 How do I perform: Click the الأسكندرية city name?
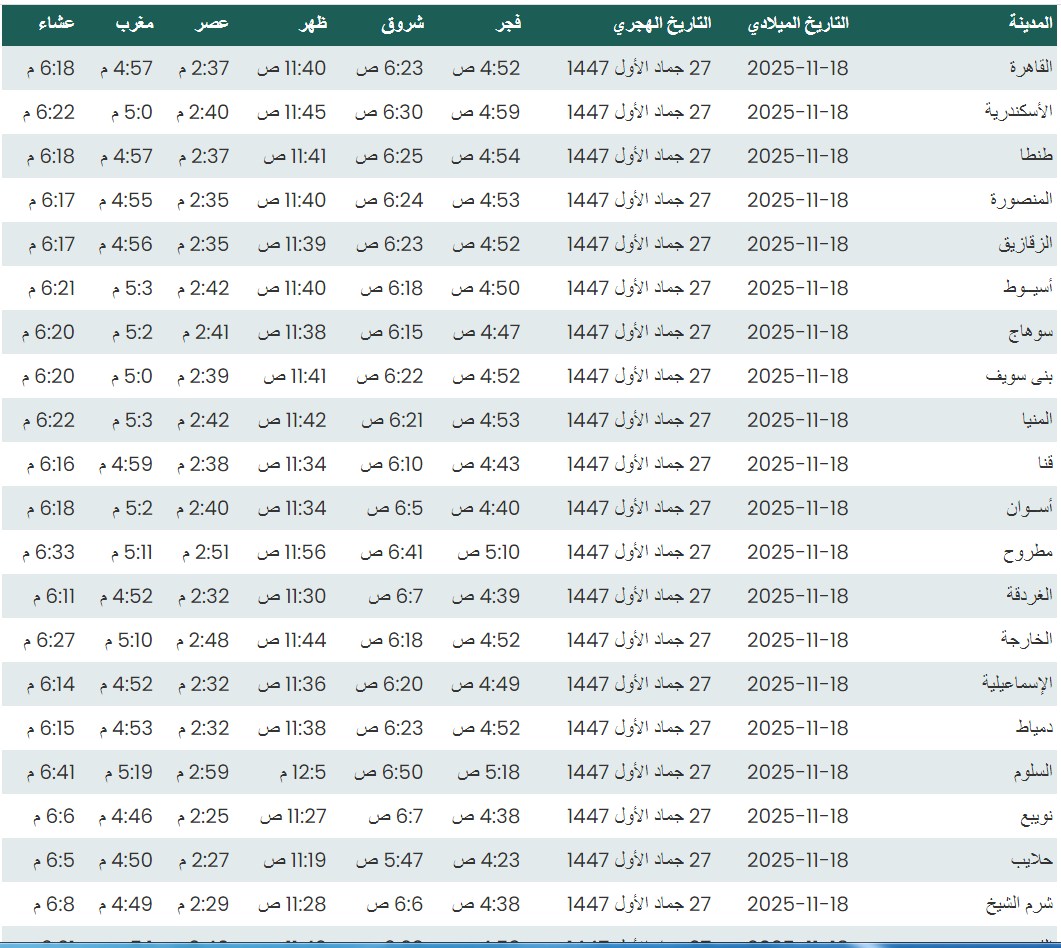click(x=1019, y=112)
